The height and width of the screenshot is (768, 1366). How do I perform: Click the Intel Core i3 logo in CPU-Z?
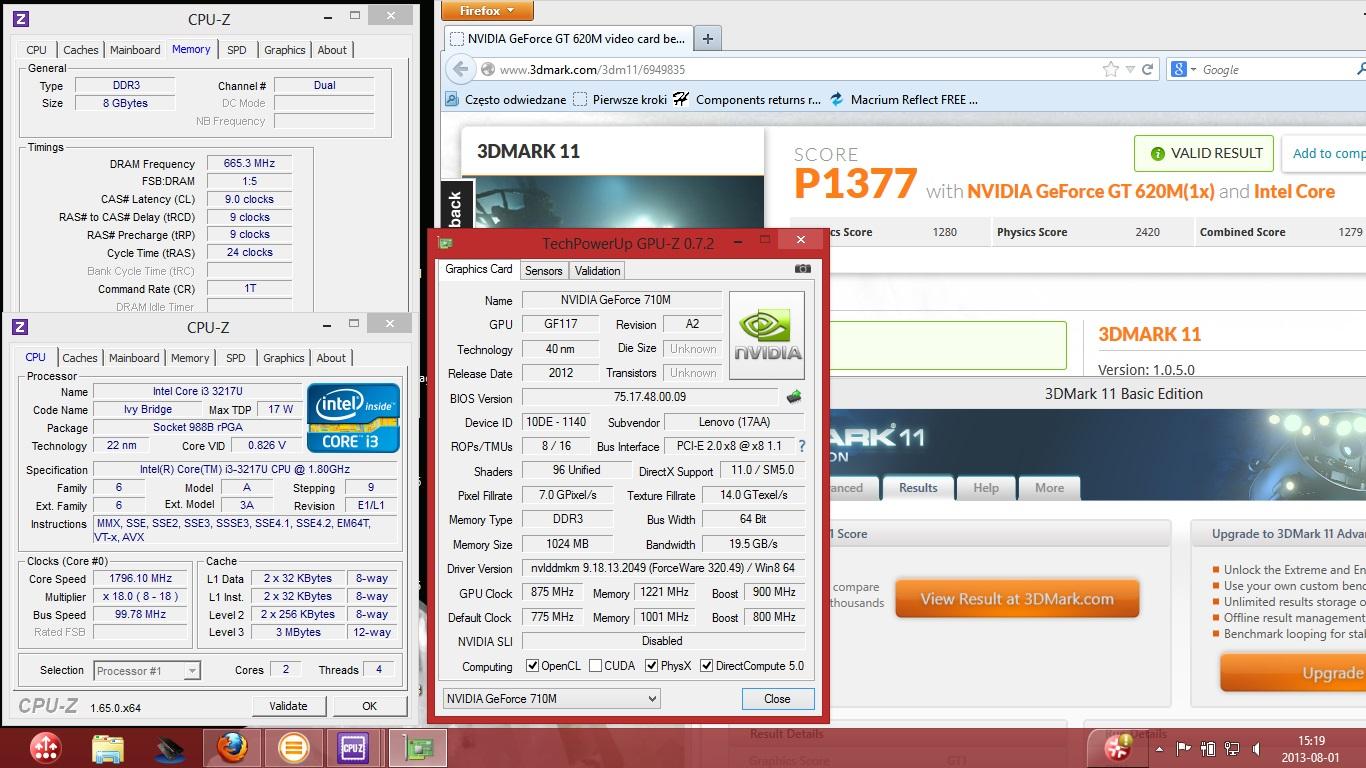pyautogui.click(x=353, y=417)
